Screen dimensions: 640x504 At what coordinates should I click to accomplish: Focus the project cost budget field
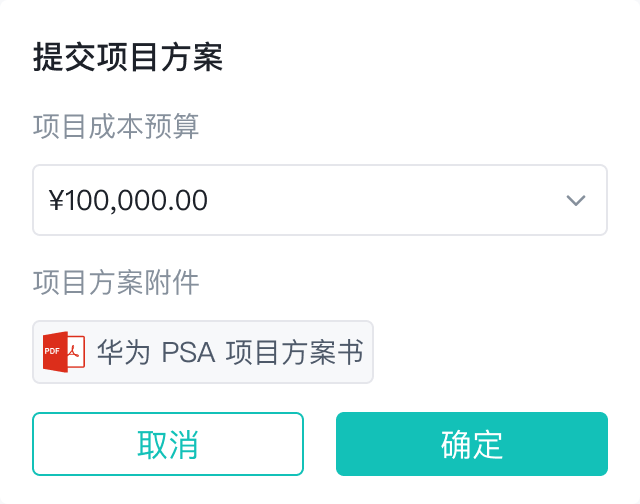300,200
